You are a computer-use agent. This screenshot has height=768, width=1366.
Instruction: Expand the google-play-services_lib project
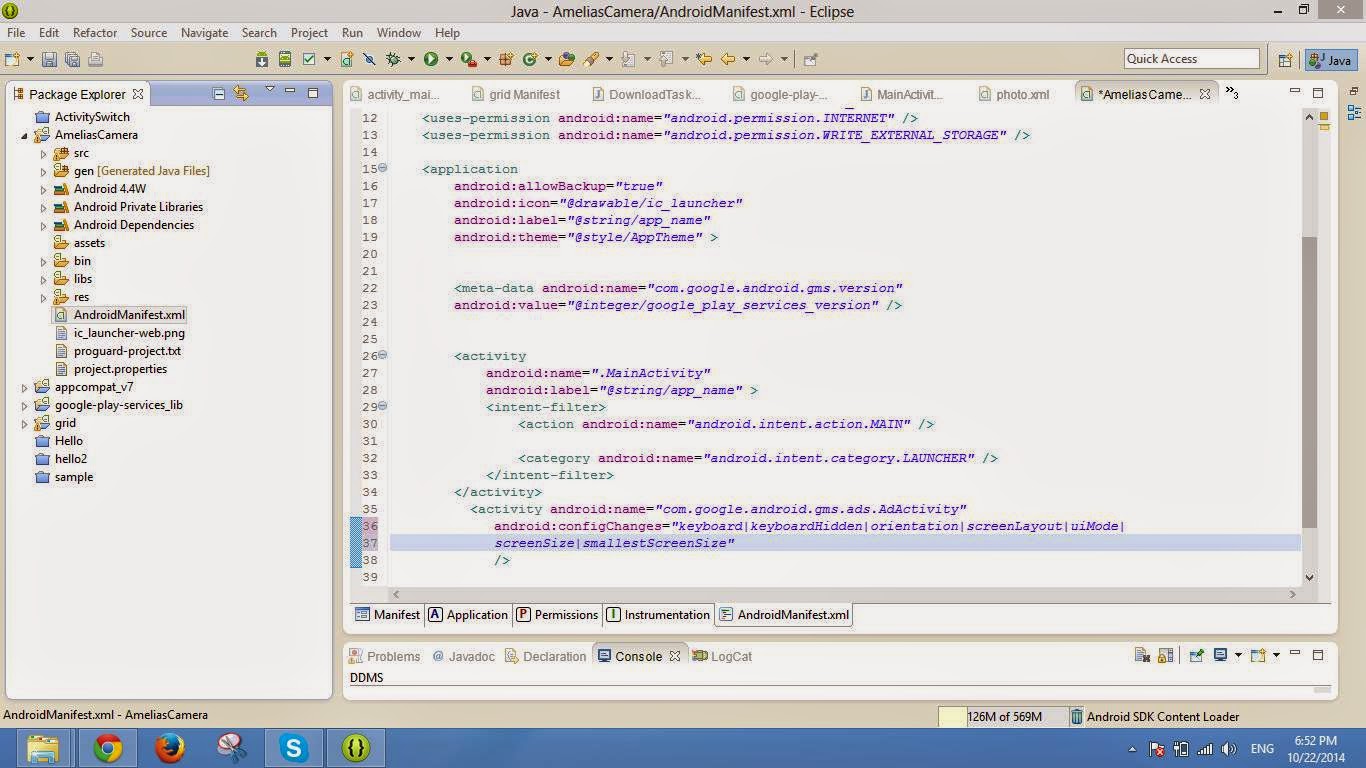[x=25, y=405]
